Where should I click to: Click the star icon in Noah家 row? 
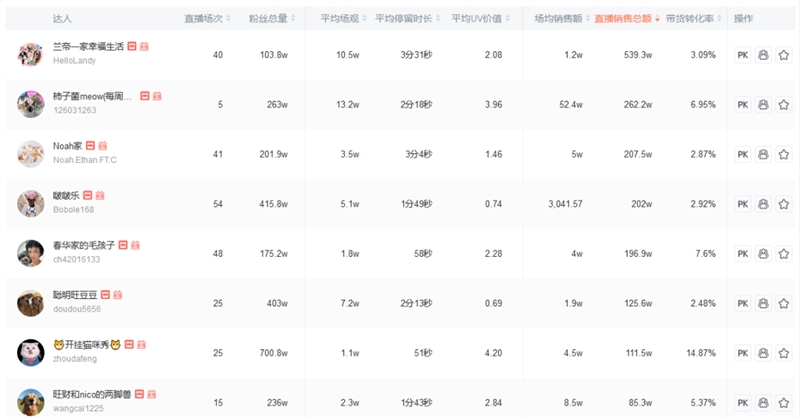click(x=783, y=154)
